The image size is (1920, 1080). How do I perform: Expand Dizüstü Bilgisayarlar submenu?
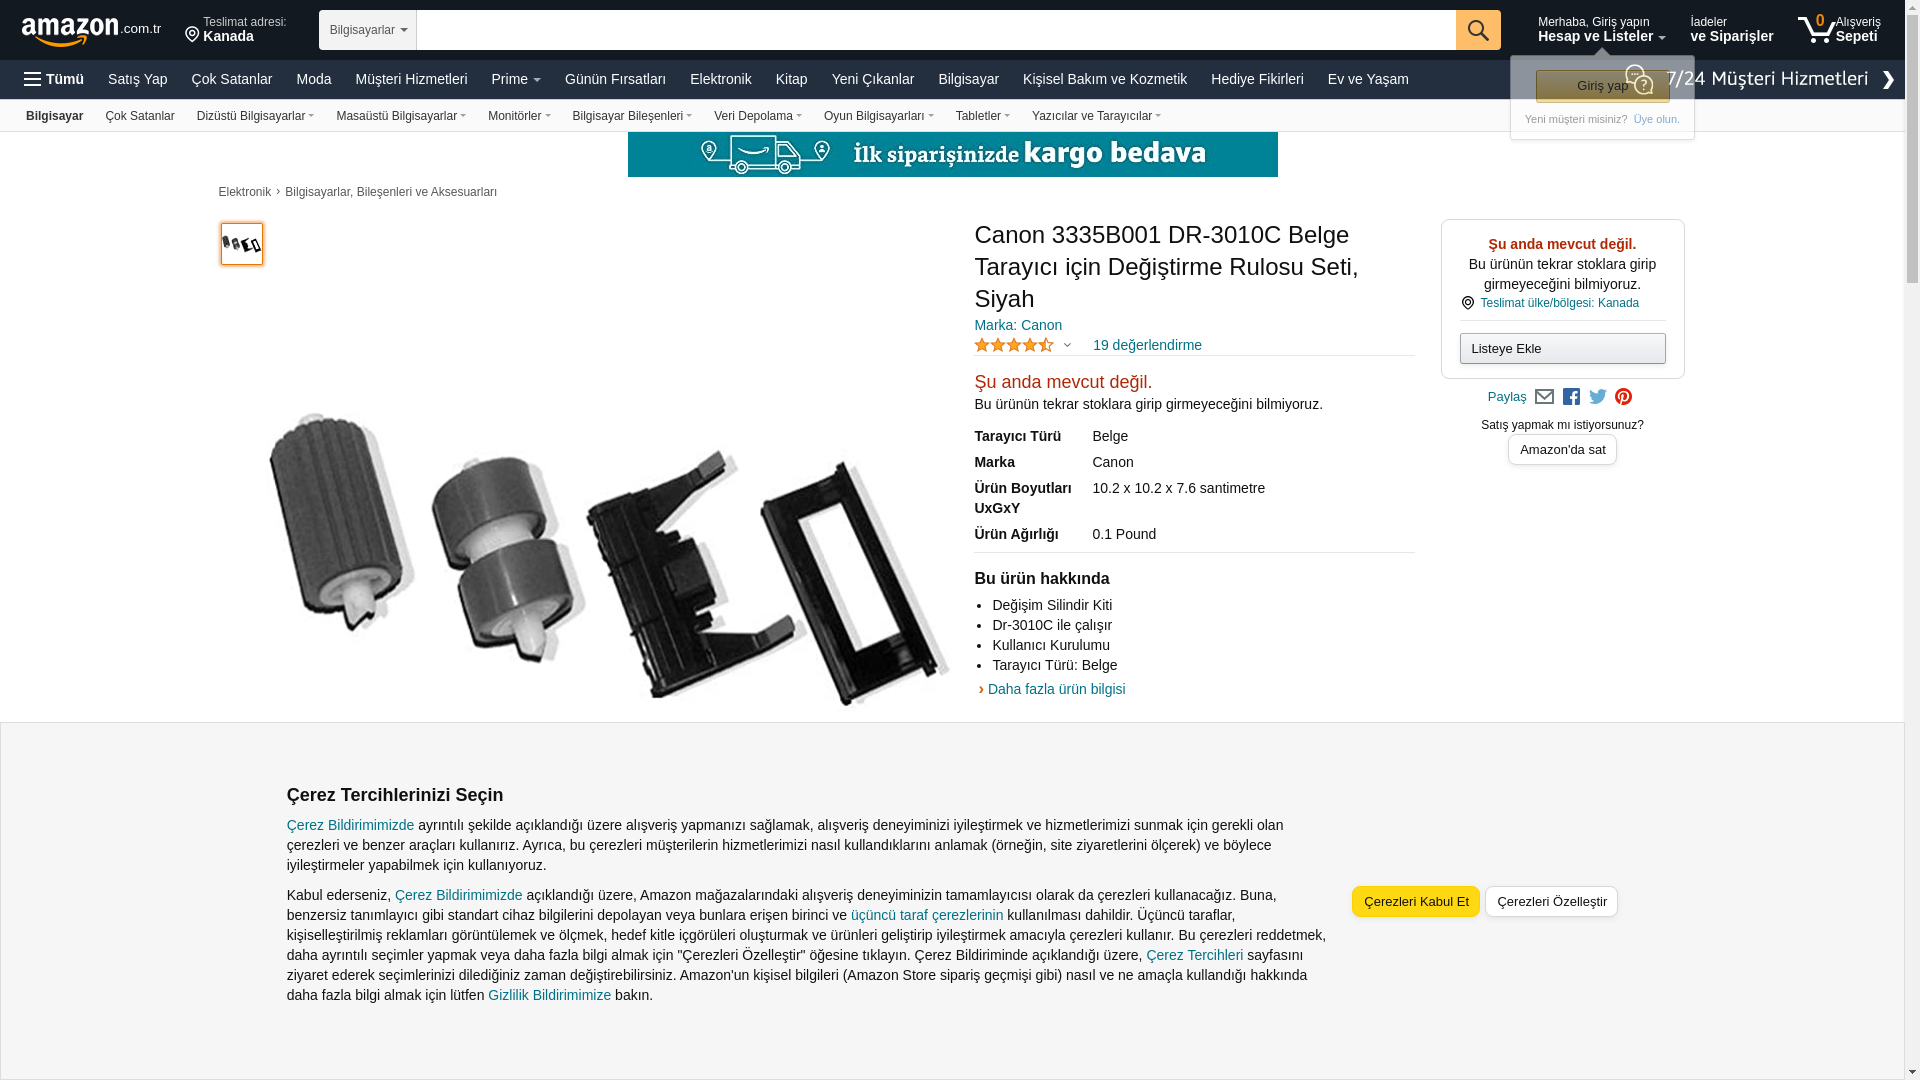[x=255, y=116]
